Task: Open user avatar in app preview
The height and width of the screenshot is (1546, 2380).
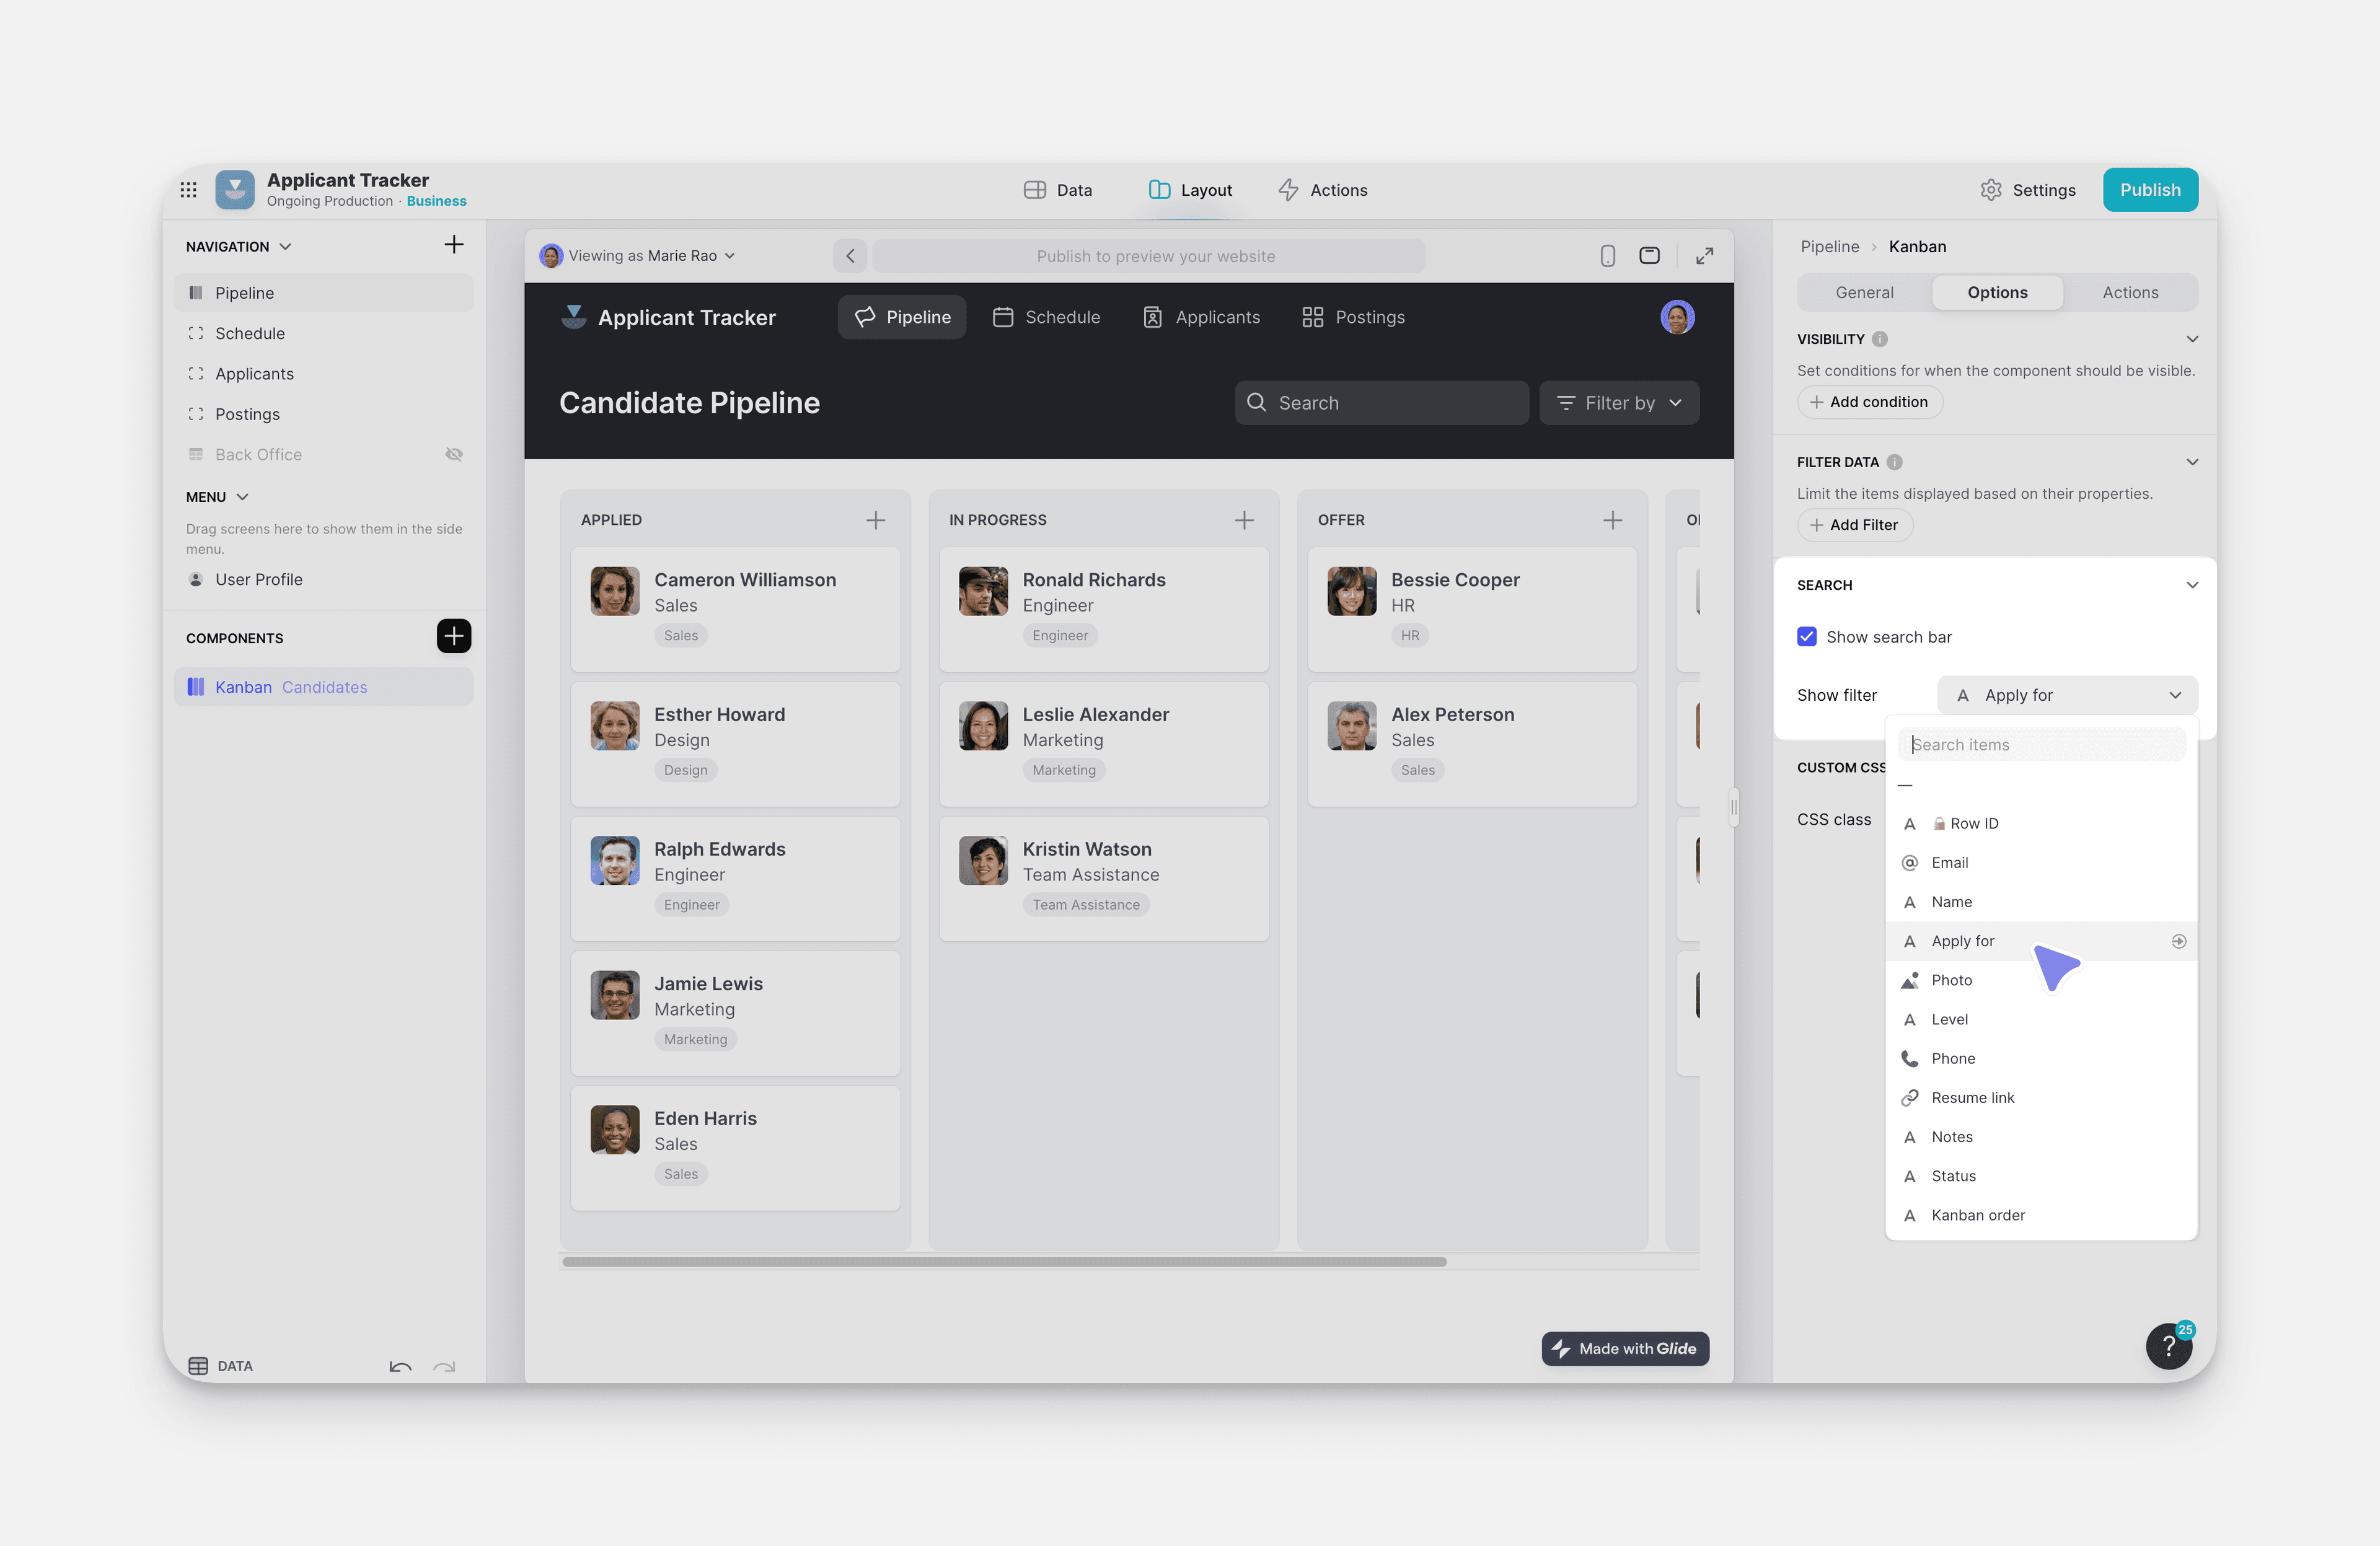Action: coord(1677,317)
